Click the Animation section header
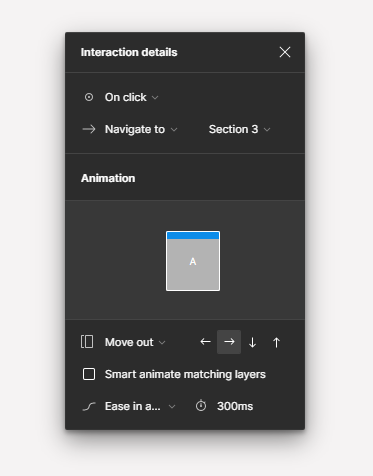 108,178
